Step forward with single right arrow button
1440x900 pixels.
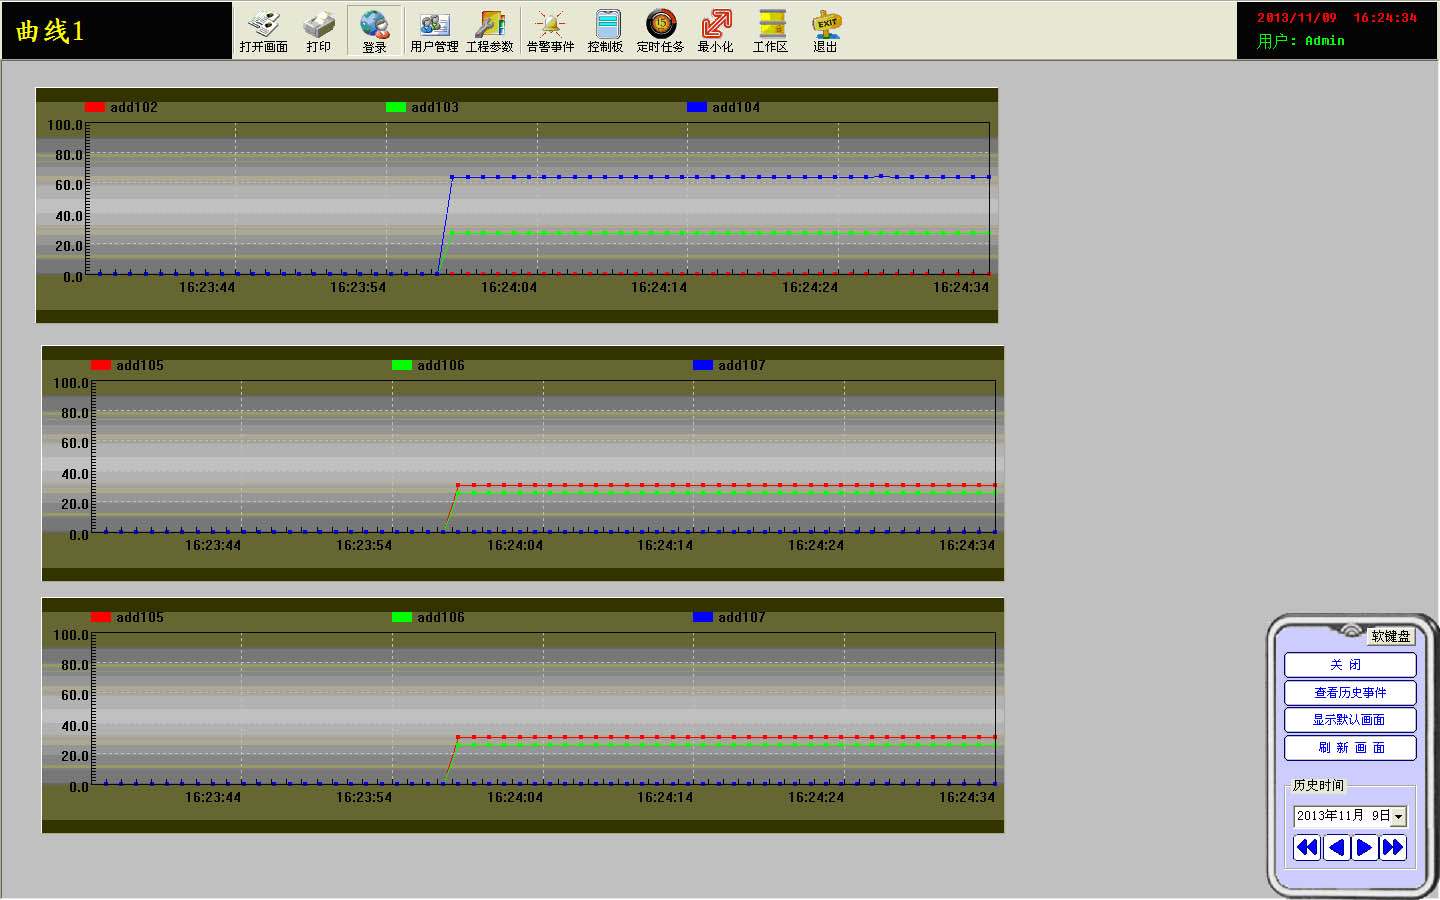click(1364, 848)
